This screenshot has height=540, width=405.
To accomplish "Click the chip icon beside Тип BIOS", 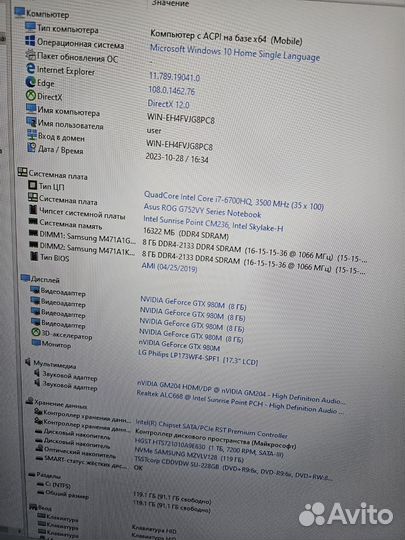I will (34, 256).
